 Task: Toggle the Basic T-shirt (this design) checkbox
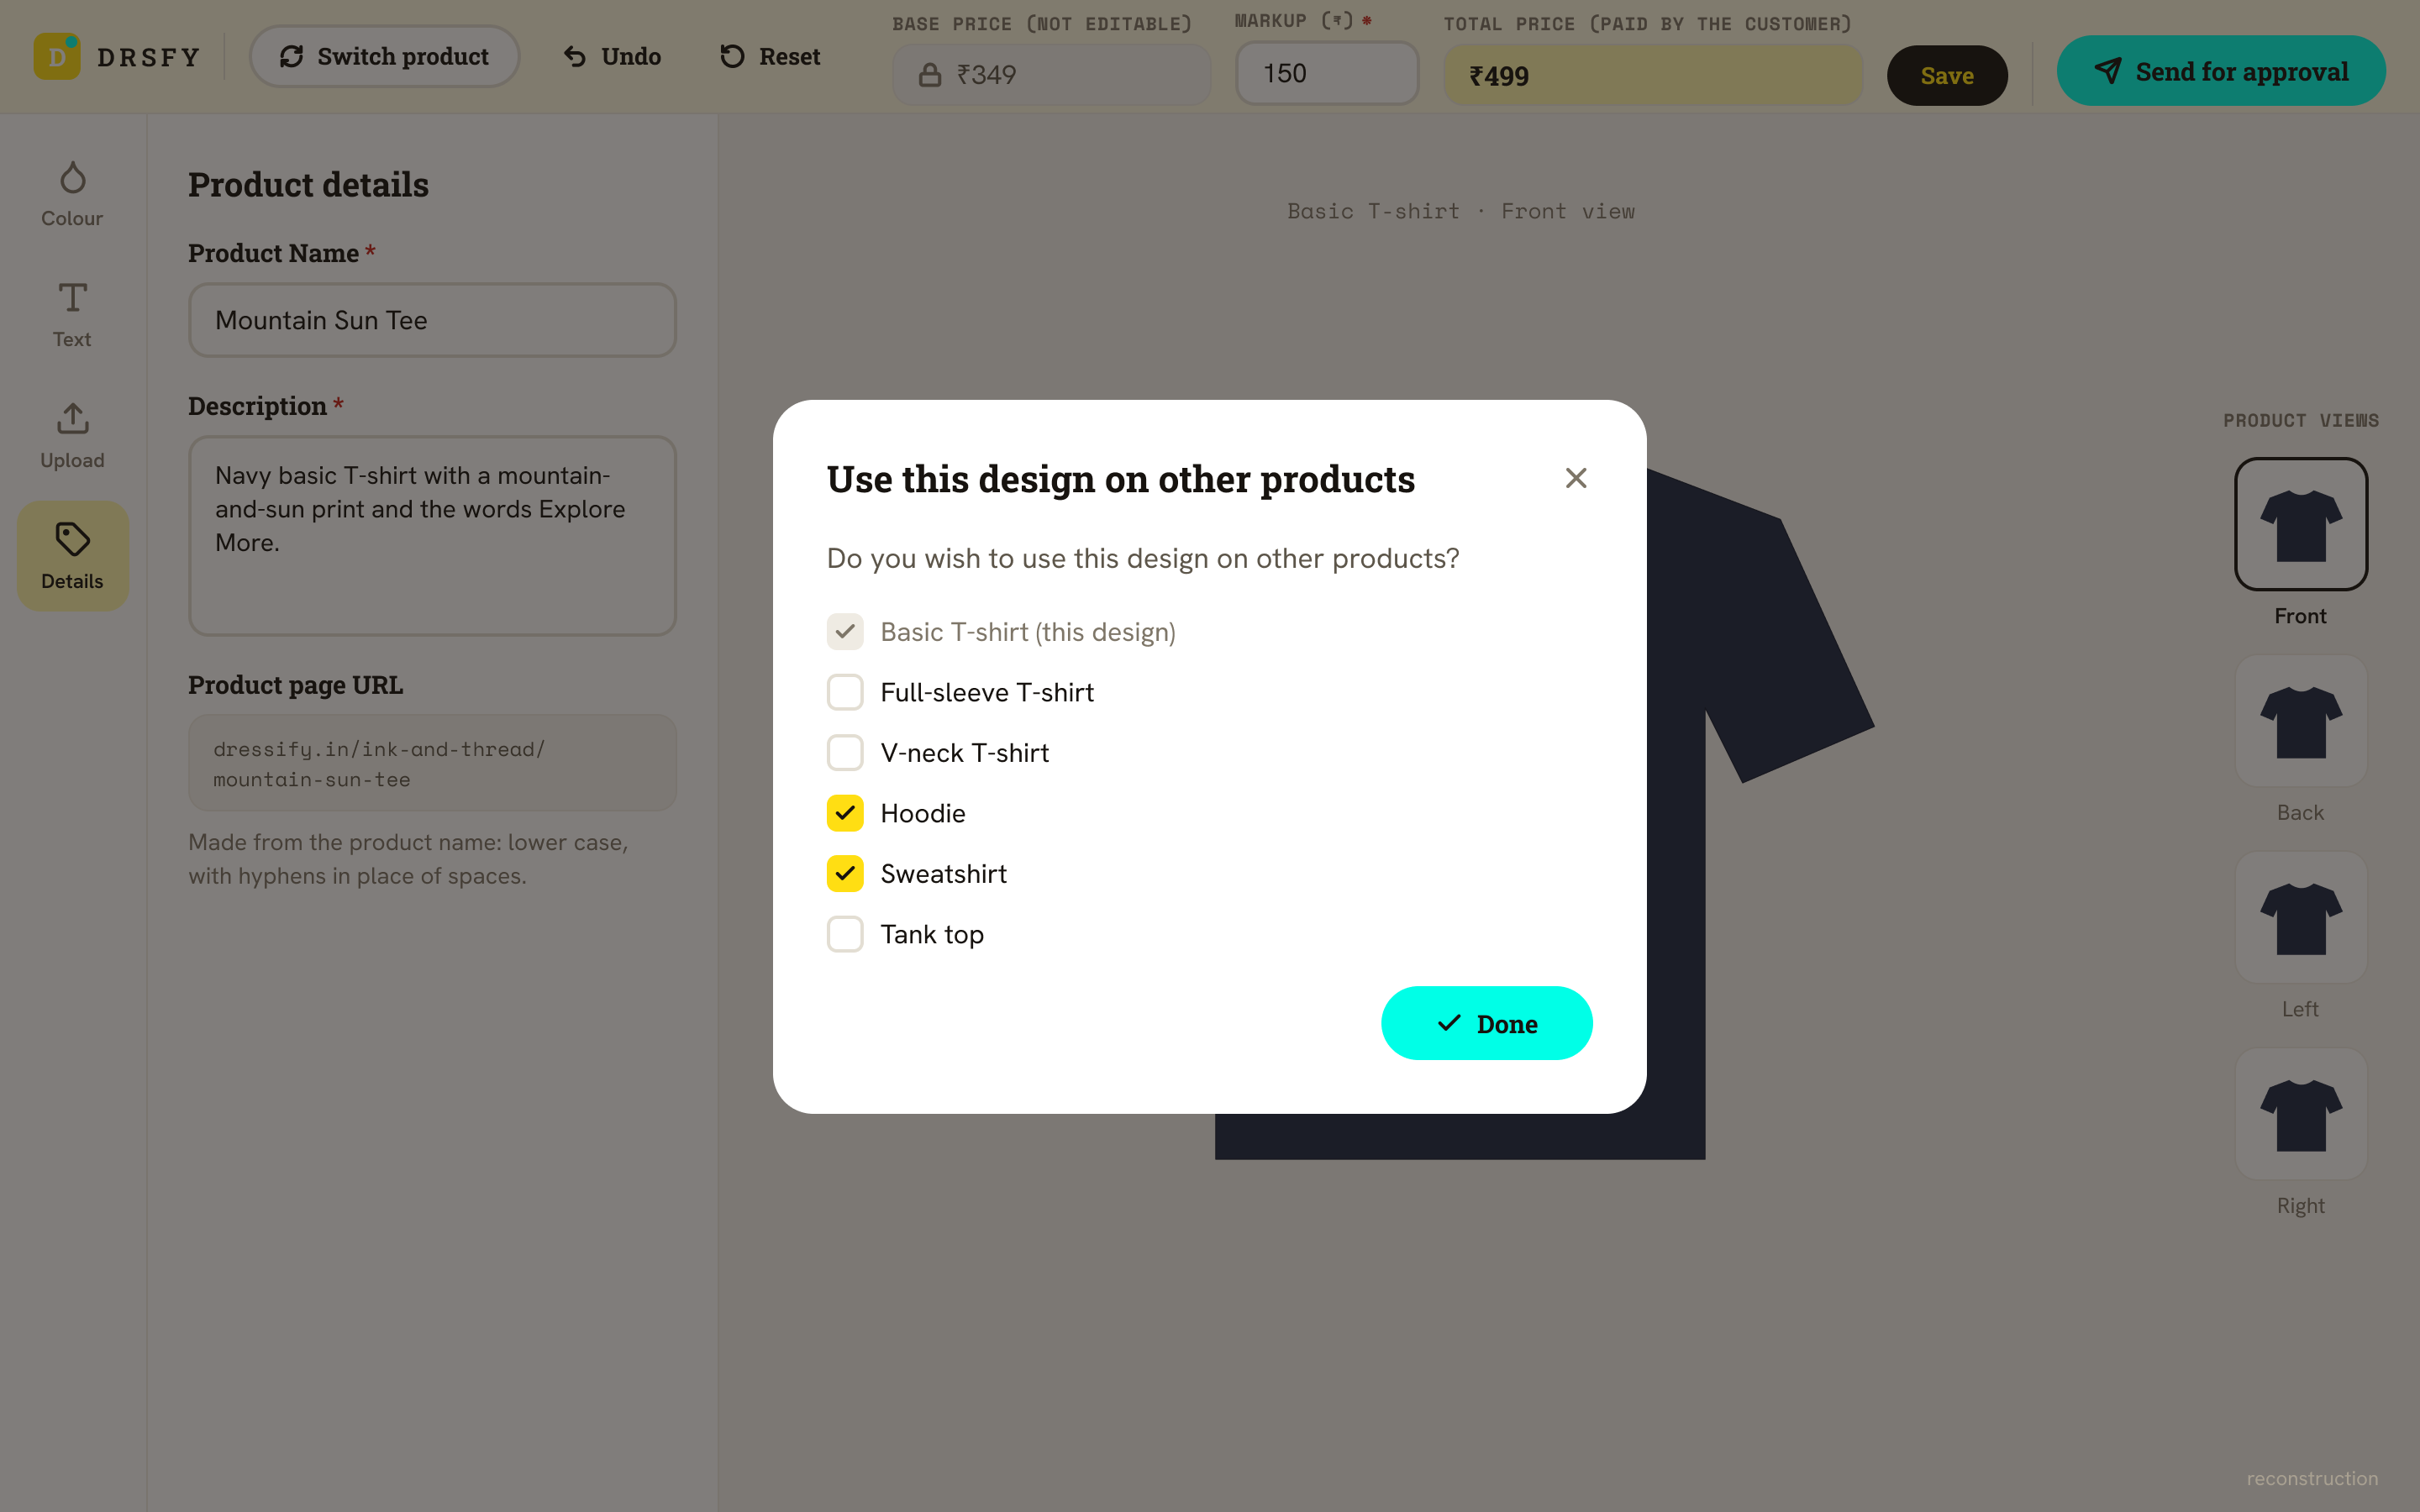click(845, 632)
